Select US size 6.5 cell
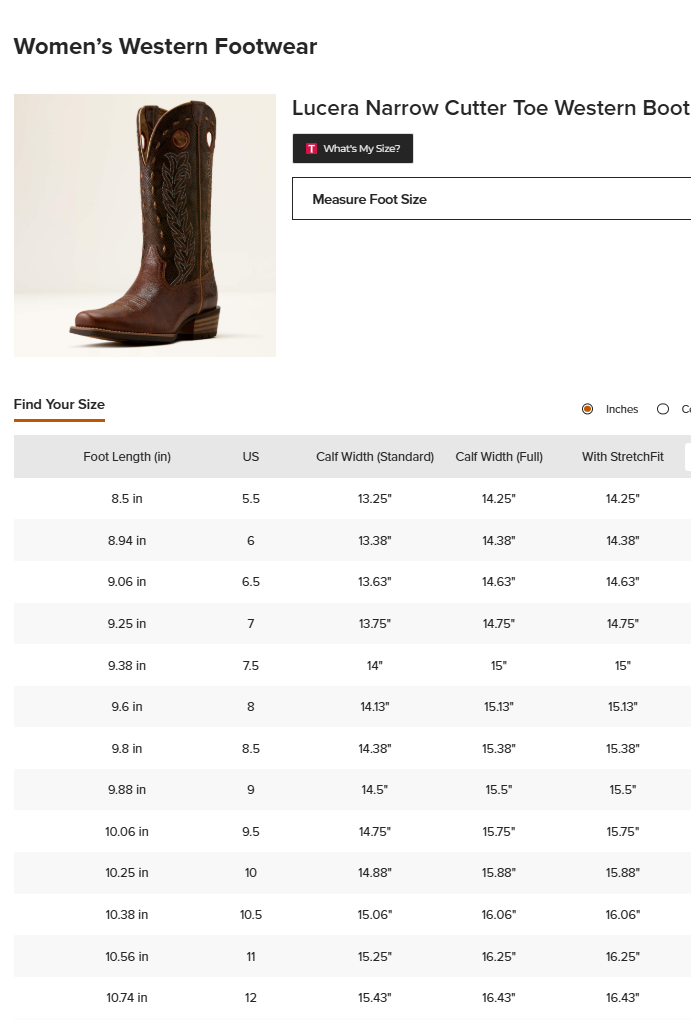Screen dimensions: 691x1020 click(251, 582)
